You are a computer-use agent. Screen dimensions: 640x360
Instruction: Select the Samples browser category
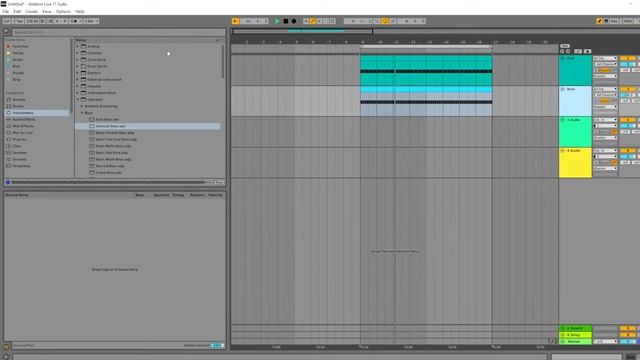pyautogui.click(x=19, y=153)
